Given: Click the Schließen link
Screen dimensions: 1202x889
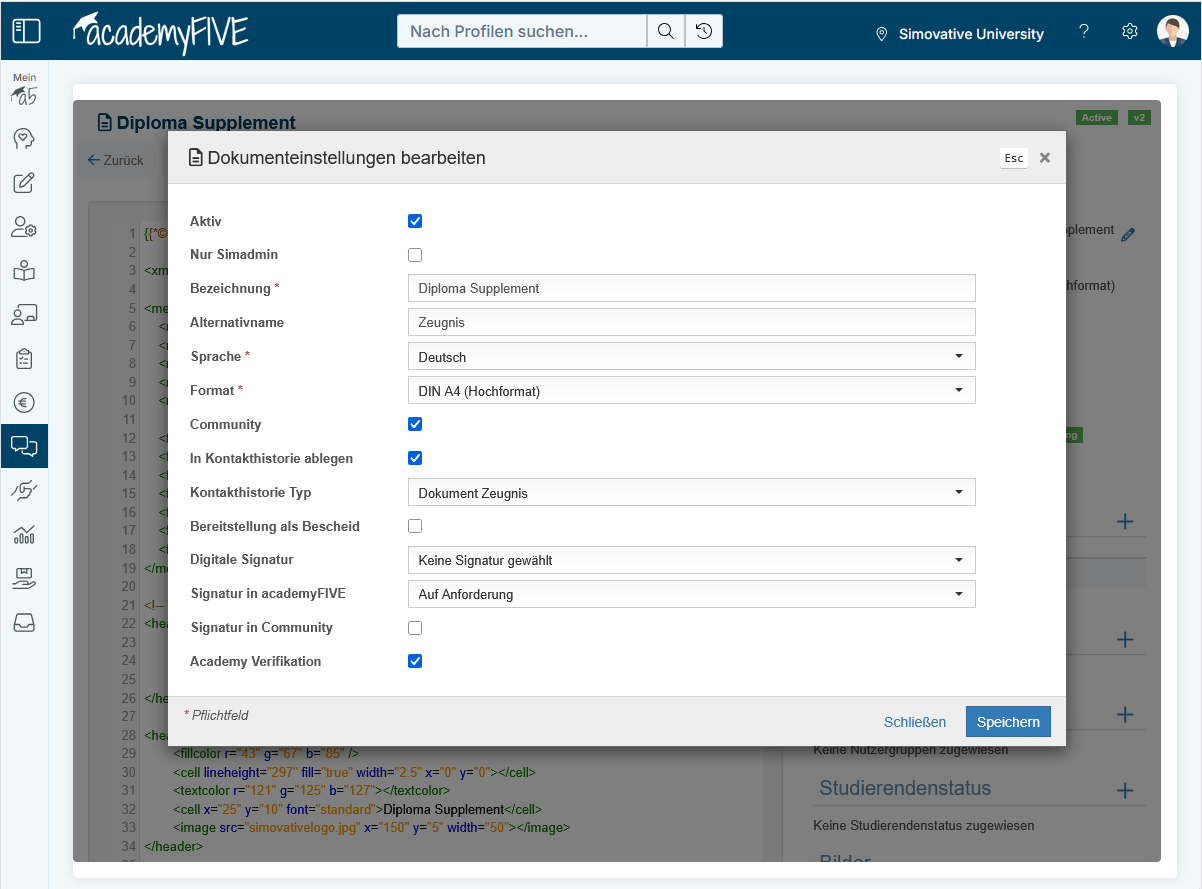Looking at the screenshot, I should pyautogui.click(x=914, y=722).
